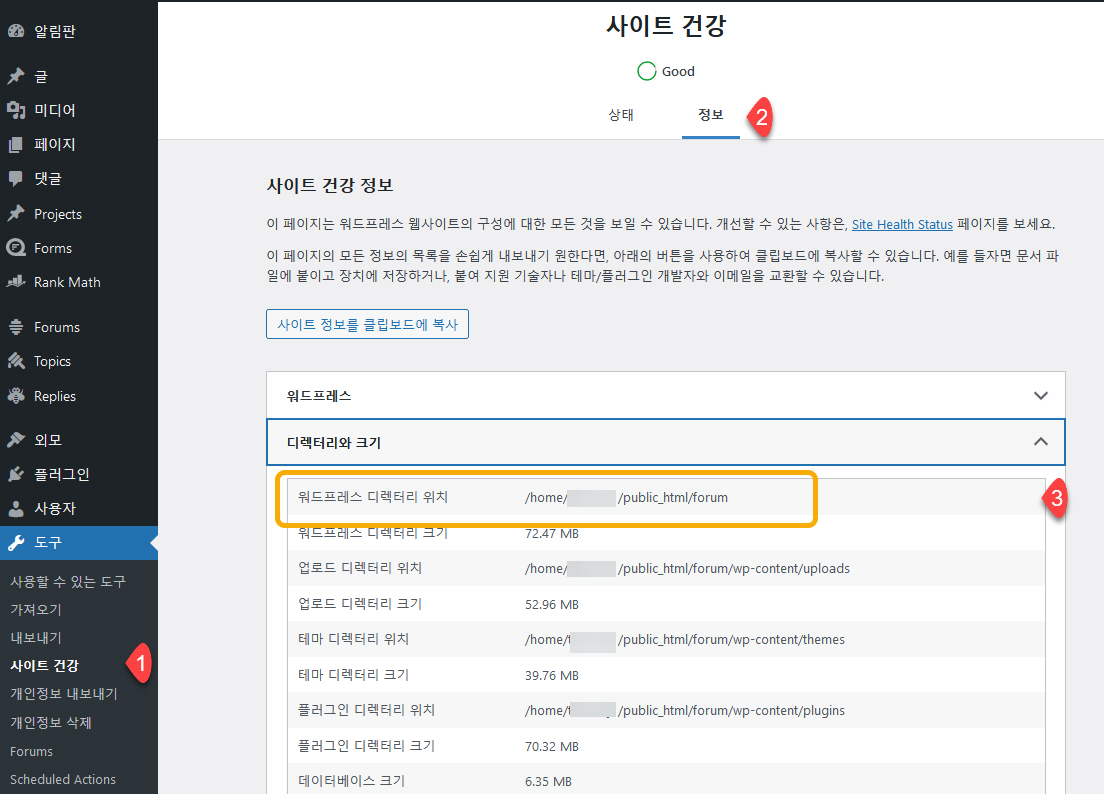Click the 업로드 디렉터리 위치 label
The width and height of the screenshot is (1104, 794).
pos(359,568)
